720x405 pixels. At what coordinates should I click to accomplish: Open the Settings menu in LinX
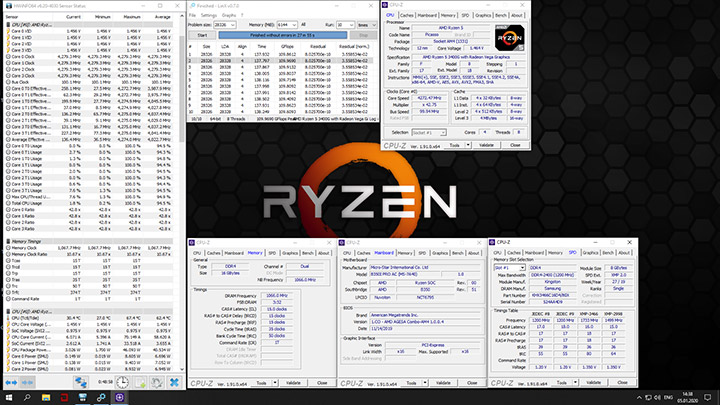click(x=208, y=15)
